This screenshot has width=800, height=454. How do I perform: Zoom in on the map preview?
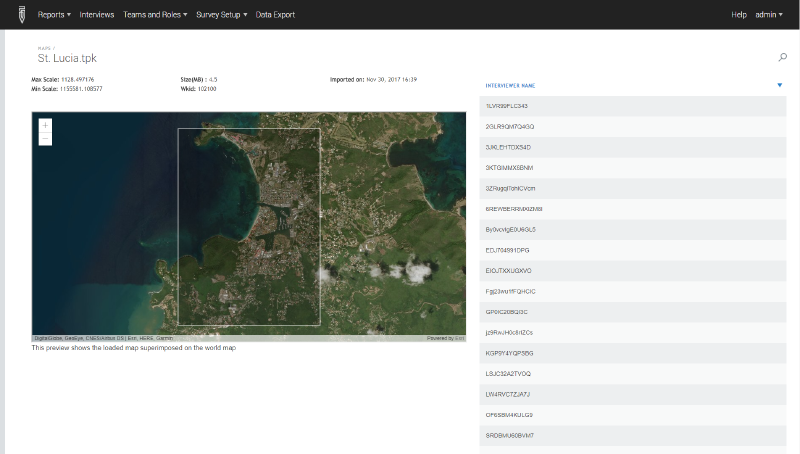pos(45,126)
